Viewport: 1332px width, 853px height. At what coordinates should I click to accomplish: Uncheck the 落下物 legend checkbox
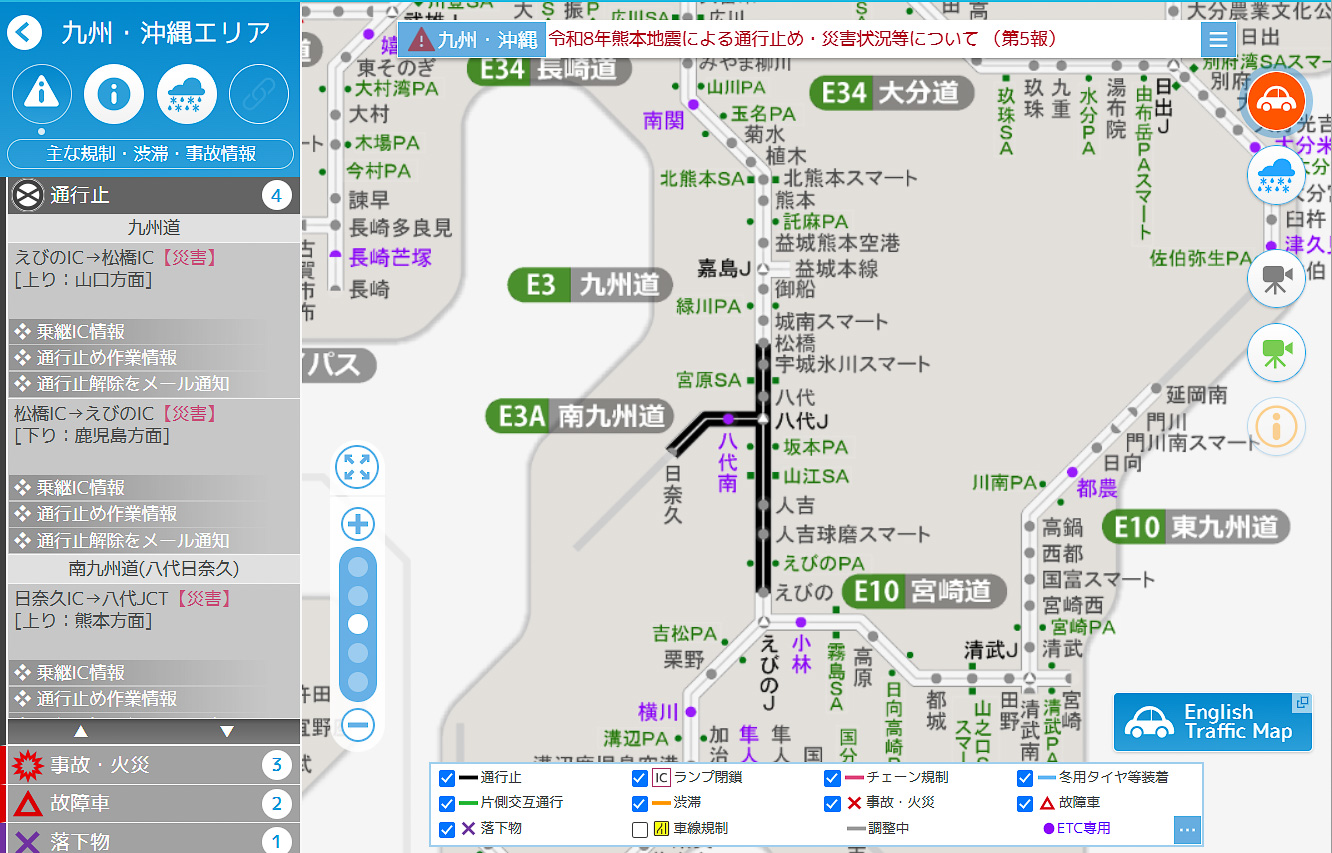pyautogui.click(x=447, y=829)
